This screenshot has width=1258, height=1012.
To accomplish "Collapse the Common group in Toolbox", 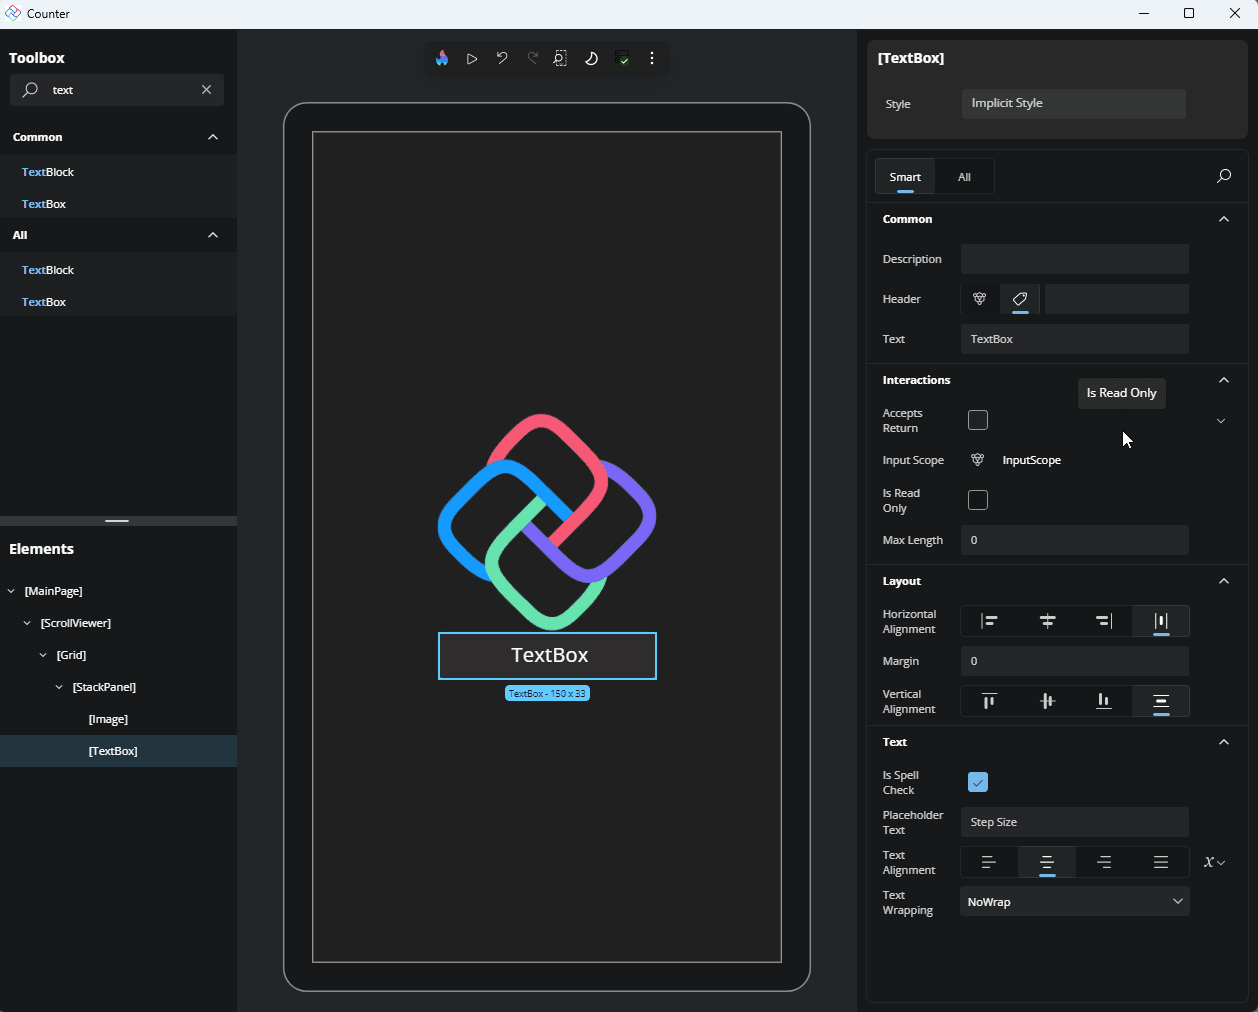I will pyautogui.click(x=213, y=137).
